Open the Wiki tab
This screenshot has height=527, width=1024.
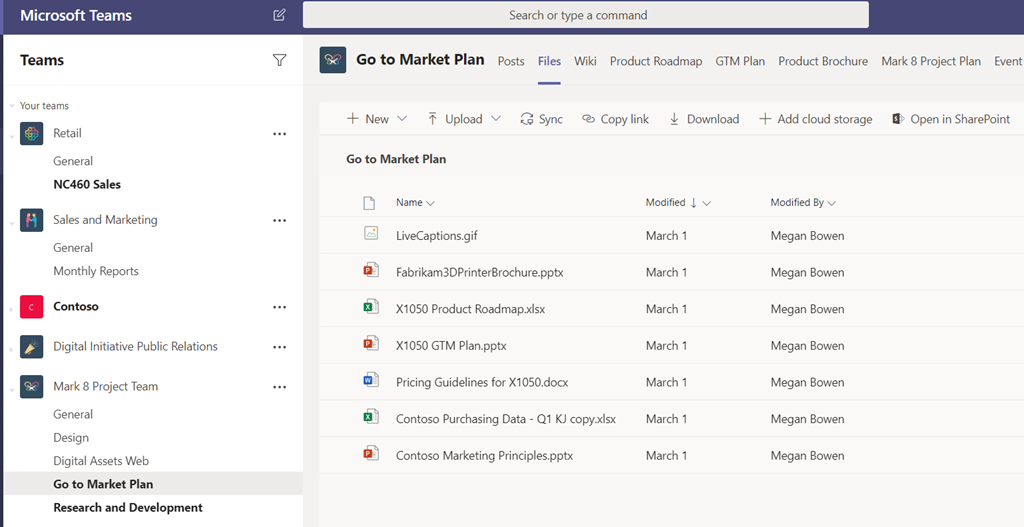pyautogui.click(x=585, y=61)
